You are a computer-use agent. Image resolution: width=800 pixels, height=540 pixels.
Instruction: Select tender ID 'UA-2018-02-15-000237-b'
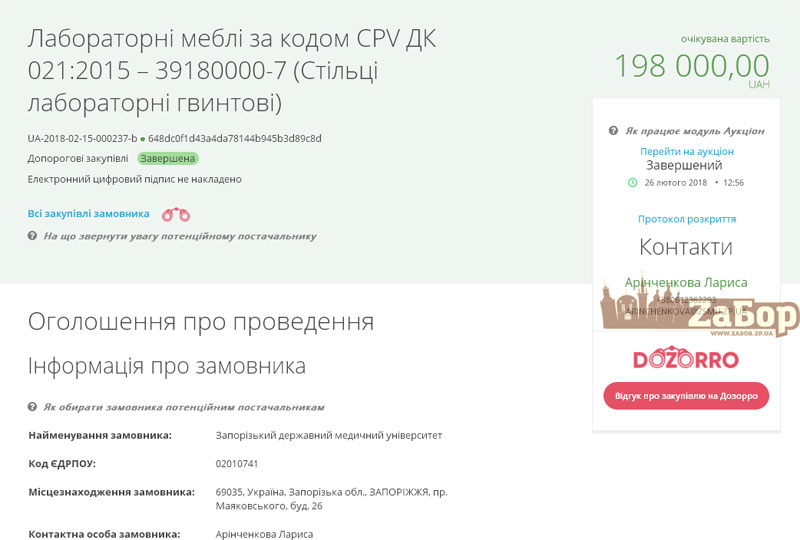pyautogui.click(x=83, y=138)
